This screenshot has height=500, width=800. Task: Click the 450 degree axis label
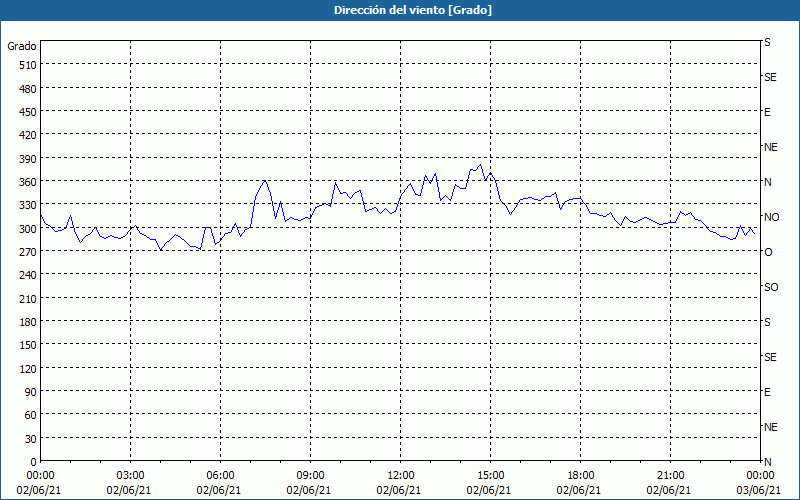point(29,112)
